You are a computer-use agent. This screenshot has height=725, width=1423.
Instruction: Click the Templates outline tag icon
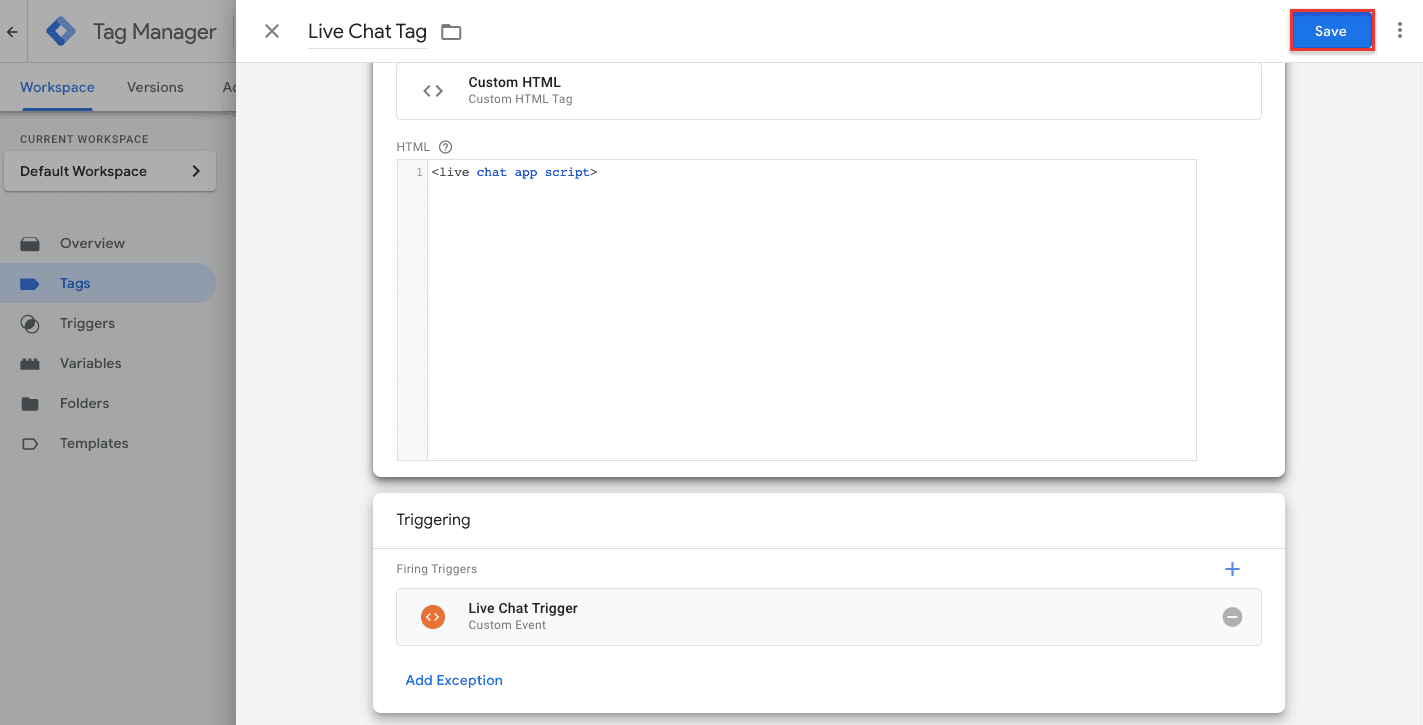(30, 443)
